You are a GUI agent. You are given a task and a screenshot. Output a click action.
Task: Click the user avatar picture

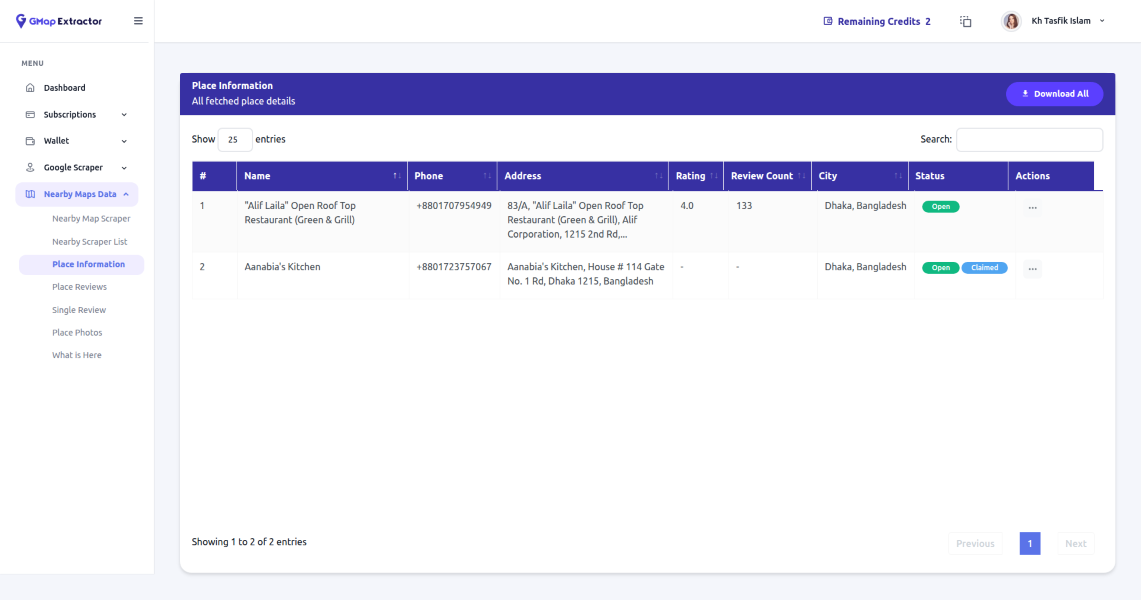(1011, 21)
